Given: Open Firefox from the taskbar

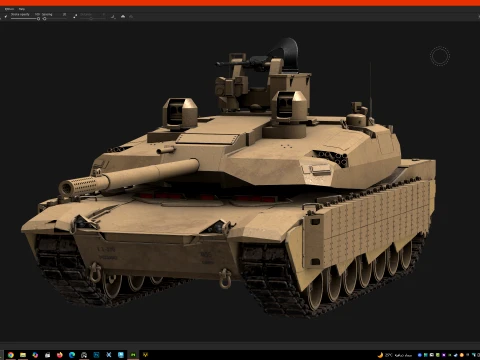Looking at the screenshot, I should click(60, 355).
